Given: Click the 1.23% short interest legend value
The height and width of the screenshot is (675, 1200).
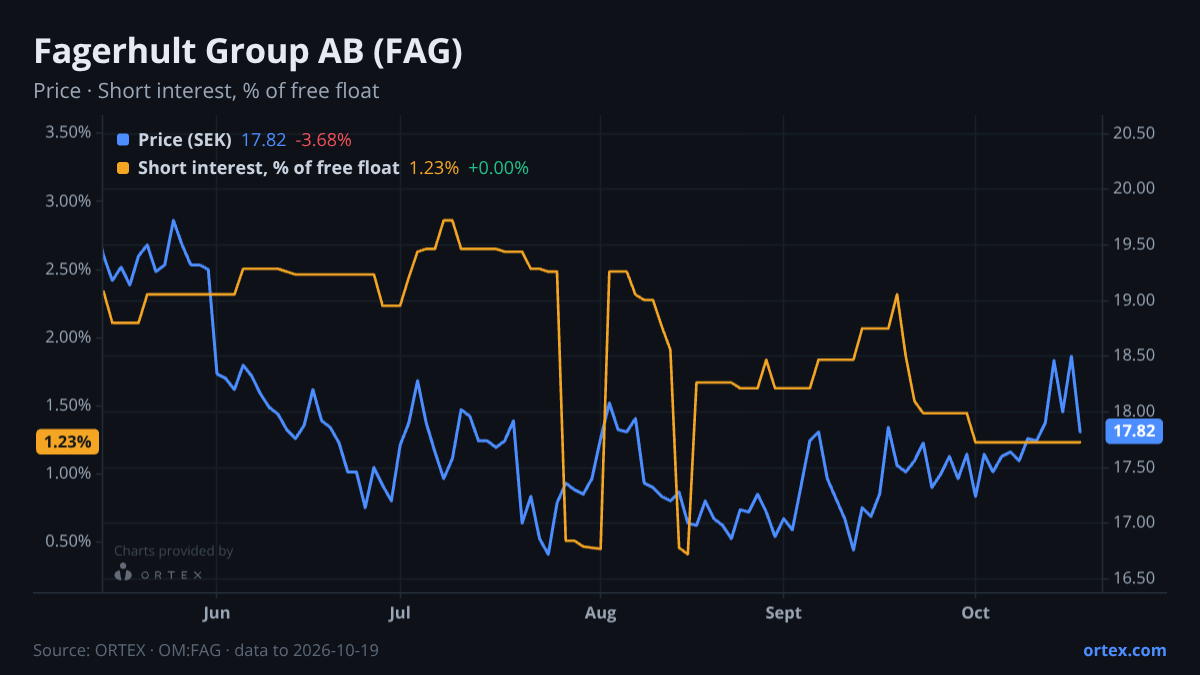Looking at the screenshot, I should (x=434, y=168).
